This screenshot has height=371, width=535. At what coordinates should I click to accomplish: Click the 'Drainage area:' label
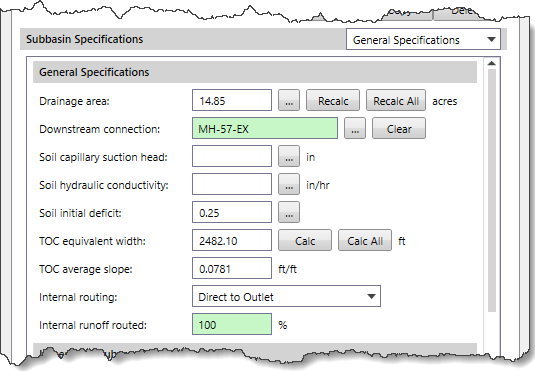[x=74, y=101]
